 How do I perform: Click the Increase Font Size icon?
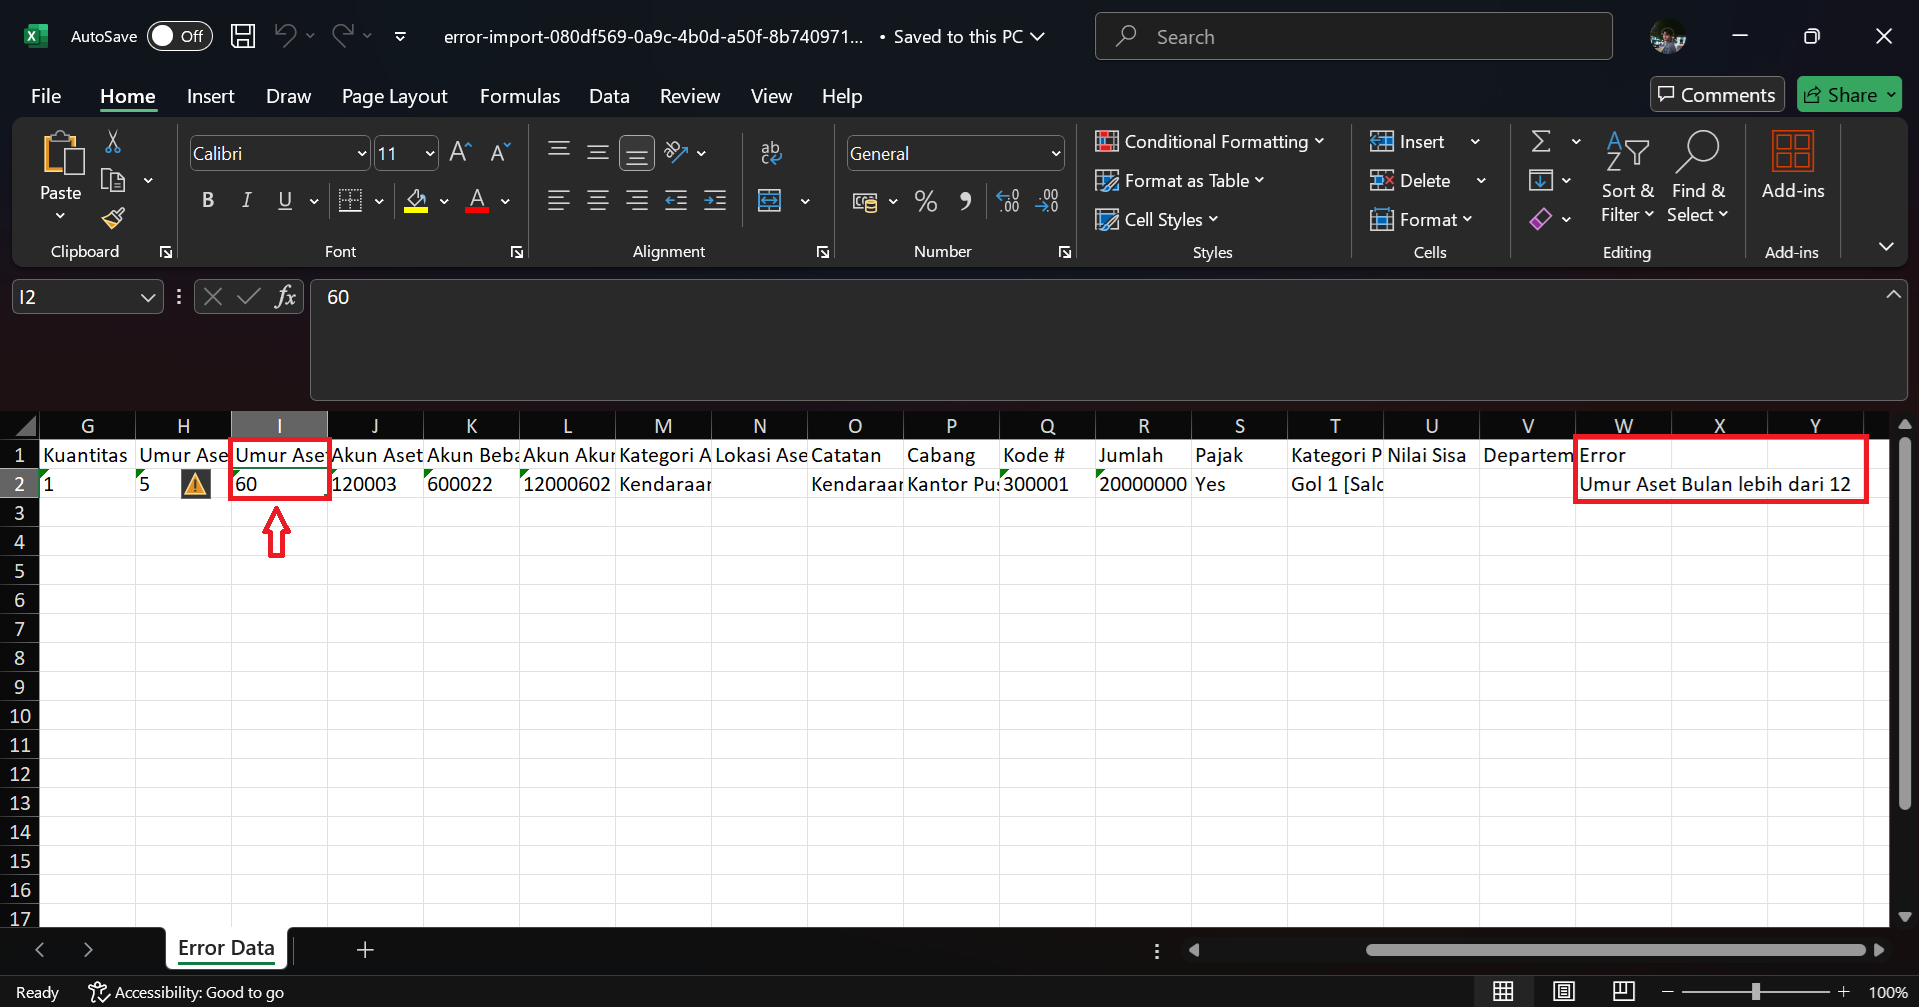pos(460,153)
